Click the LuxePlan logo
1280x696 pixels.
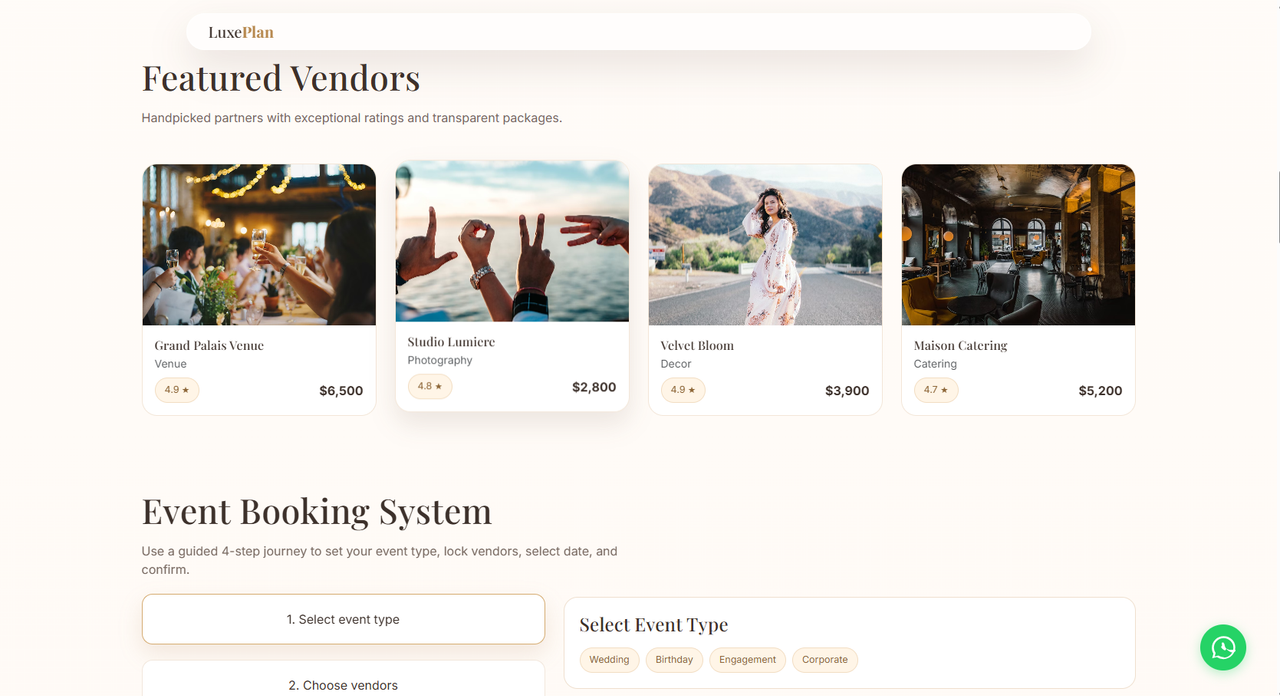pyautogui.click(x=241, y=32)
